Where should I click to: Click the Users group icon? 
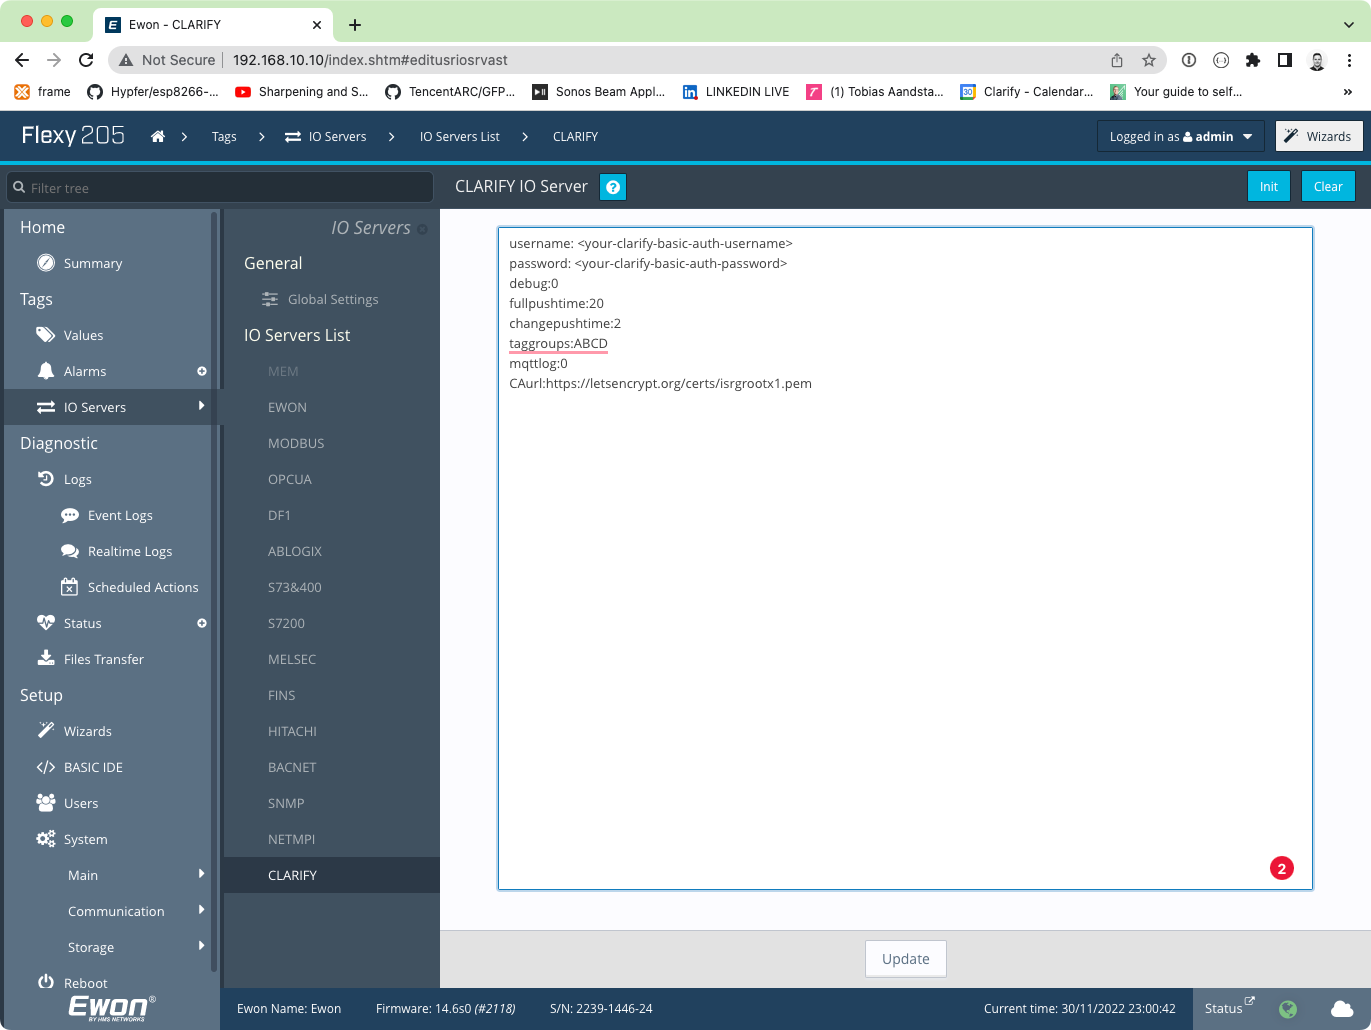point(46,803)
